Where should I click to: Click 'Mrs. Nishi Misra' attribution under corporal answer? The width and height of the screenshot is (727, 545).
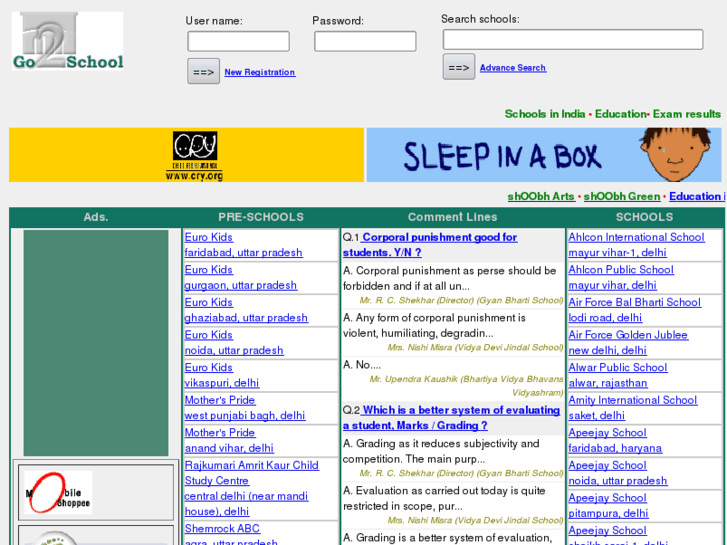tap(475, 347)
